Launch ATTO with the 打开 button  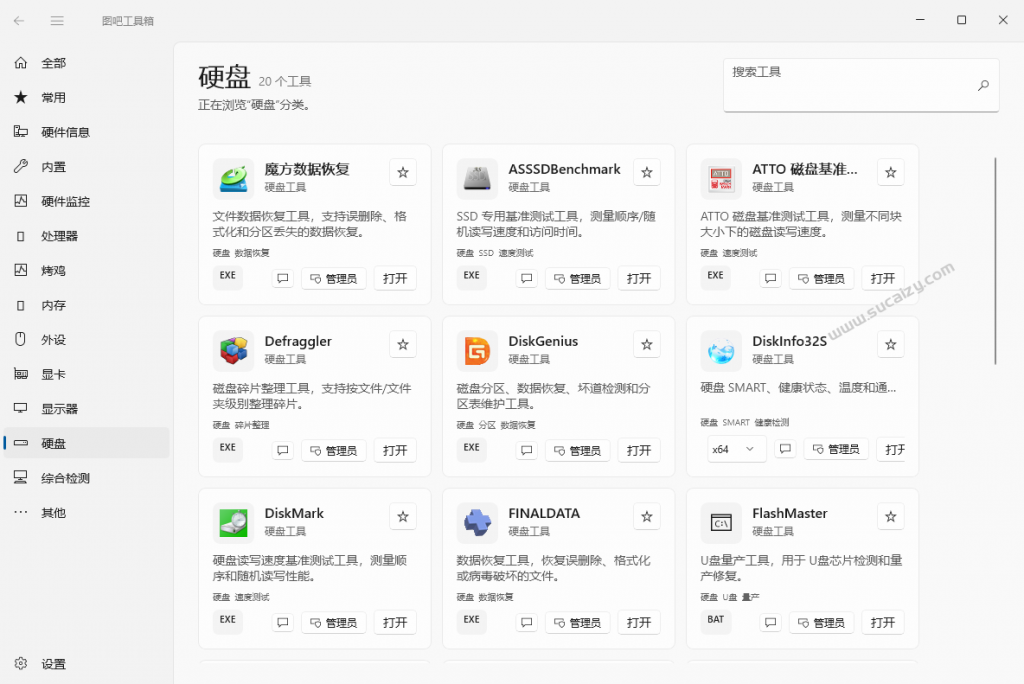point(883,278)
